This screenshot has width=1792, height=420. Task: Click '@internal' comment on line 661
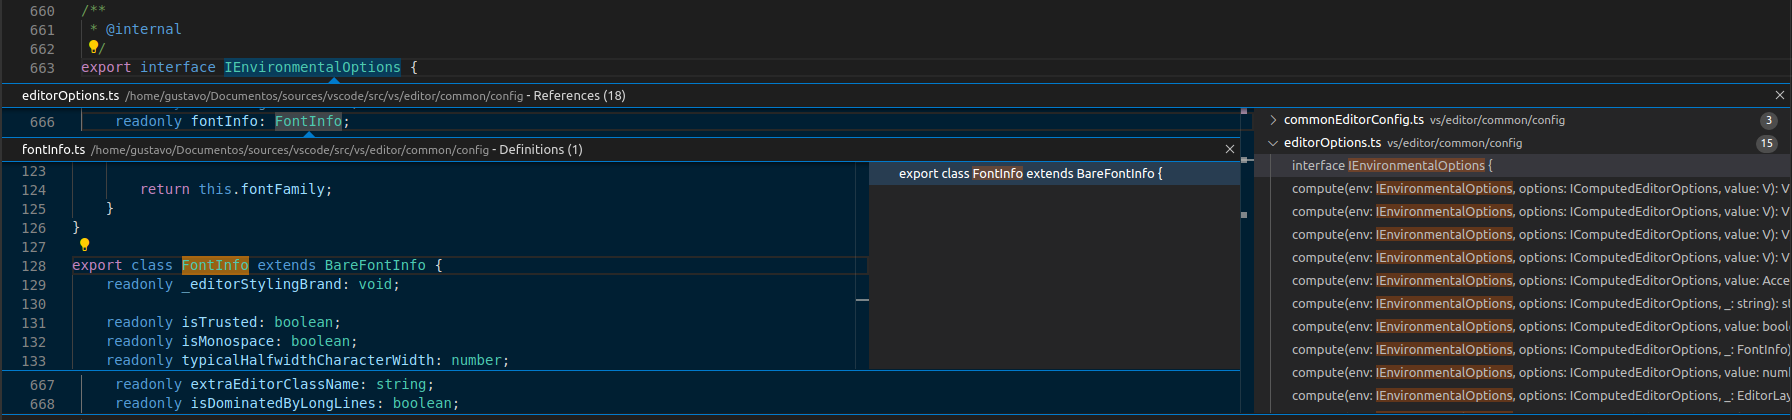coord(144,29)
